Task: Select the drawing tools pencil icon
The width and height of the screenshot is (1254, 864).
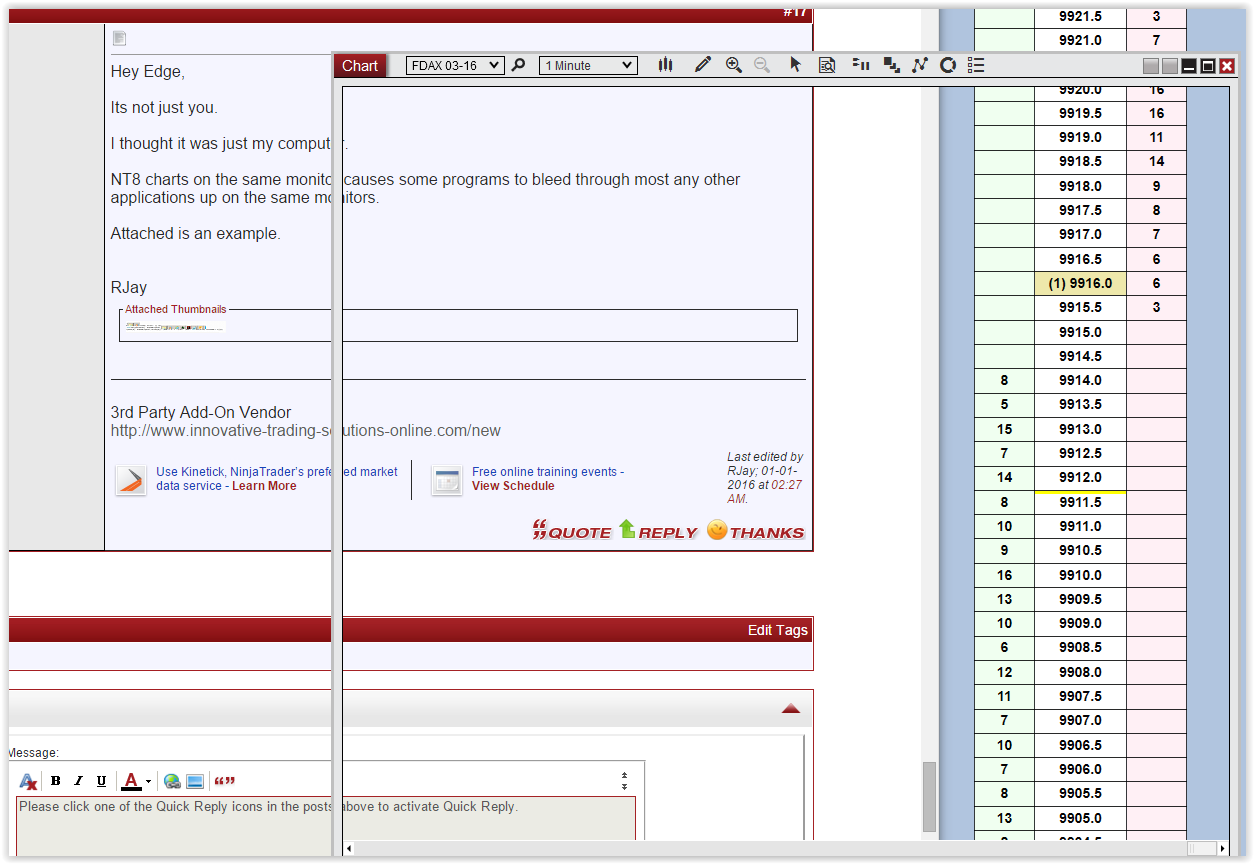Action: [x=702, y=65]
